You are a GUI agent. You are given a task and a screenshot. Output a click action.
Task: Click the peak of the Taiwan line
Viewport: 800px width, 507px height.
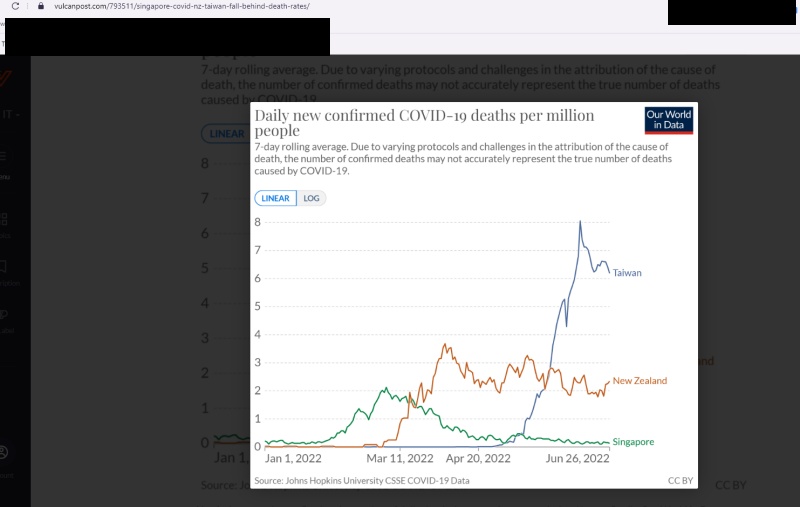point(580,222)
